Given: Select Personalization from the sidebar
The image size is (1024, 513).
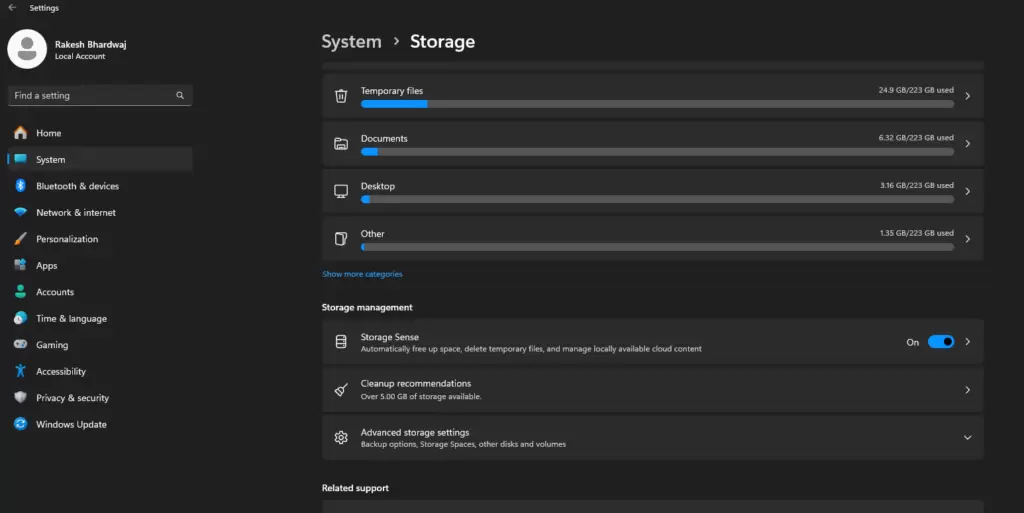Looking at the screenshot, I should click(67, 239).
